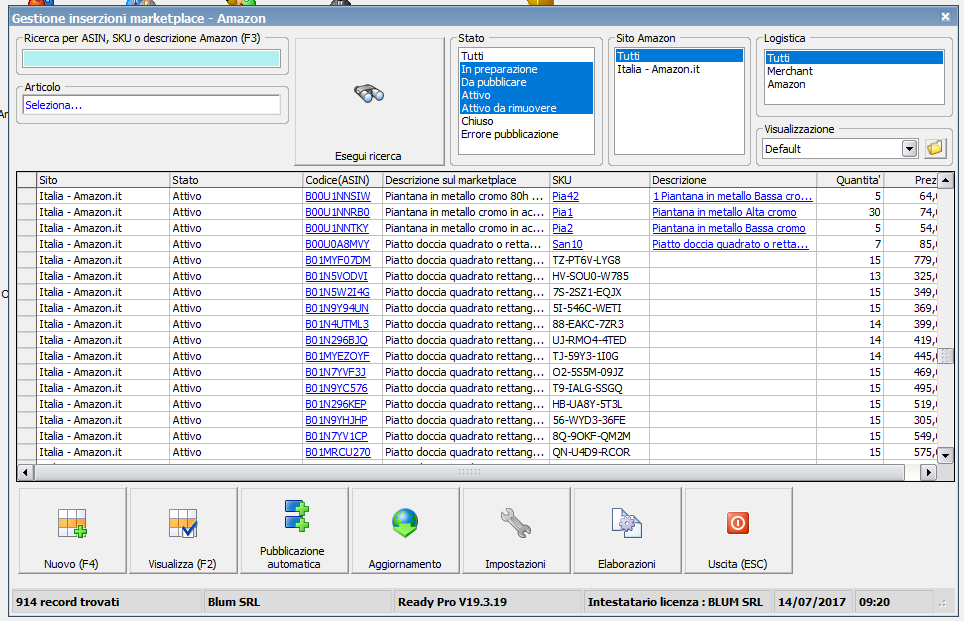Click Stato column header
The image size is (964, 621).
tap(236, 180)
